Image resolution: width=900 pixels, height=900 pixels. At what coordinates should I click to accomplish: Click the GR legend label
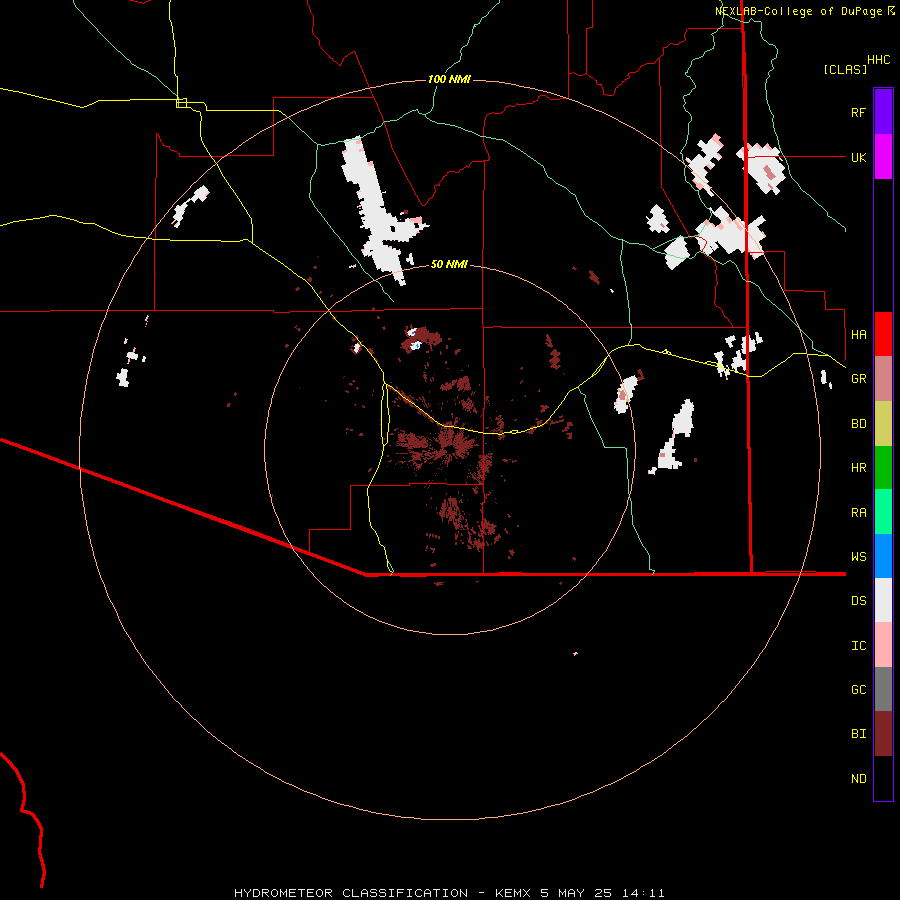(x=858, y=379)
